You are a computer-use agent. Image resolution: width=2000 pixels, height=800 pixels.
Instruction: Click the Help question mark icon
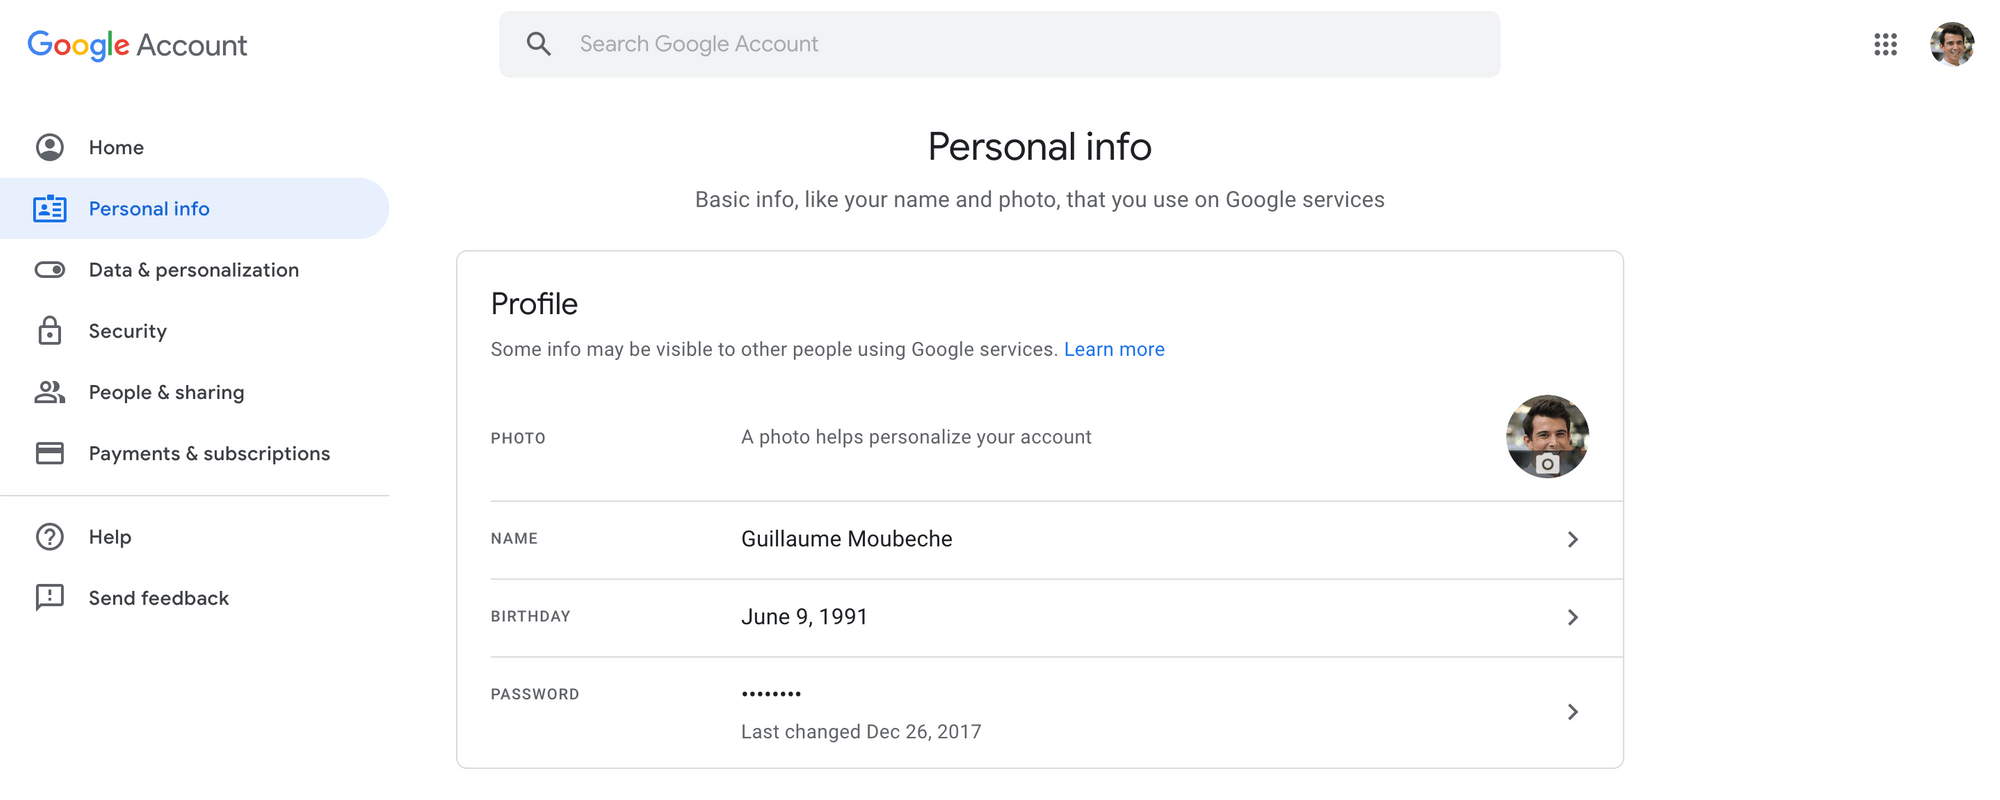click(x=50, y=537)
